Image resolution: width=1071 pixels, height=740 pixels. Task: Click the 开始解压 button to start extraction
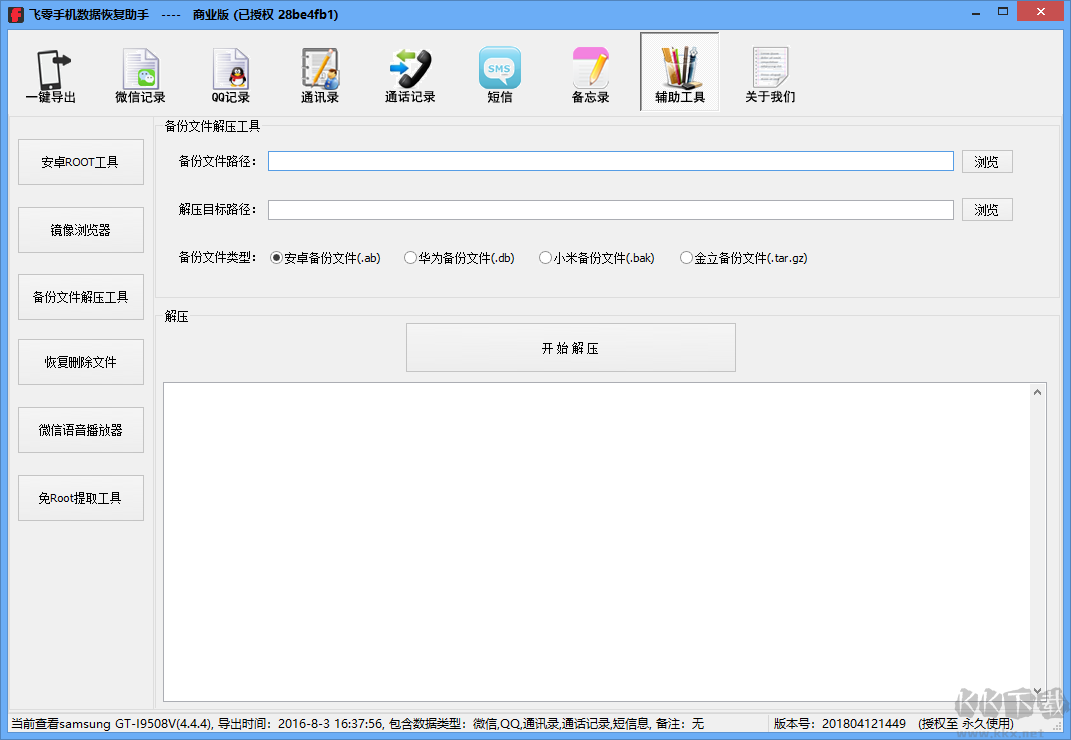tap(570, 347)
